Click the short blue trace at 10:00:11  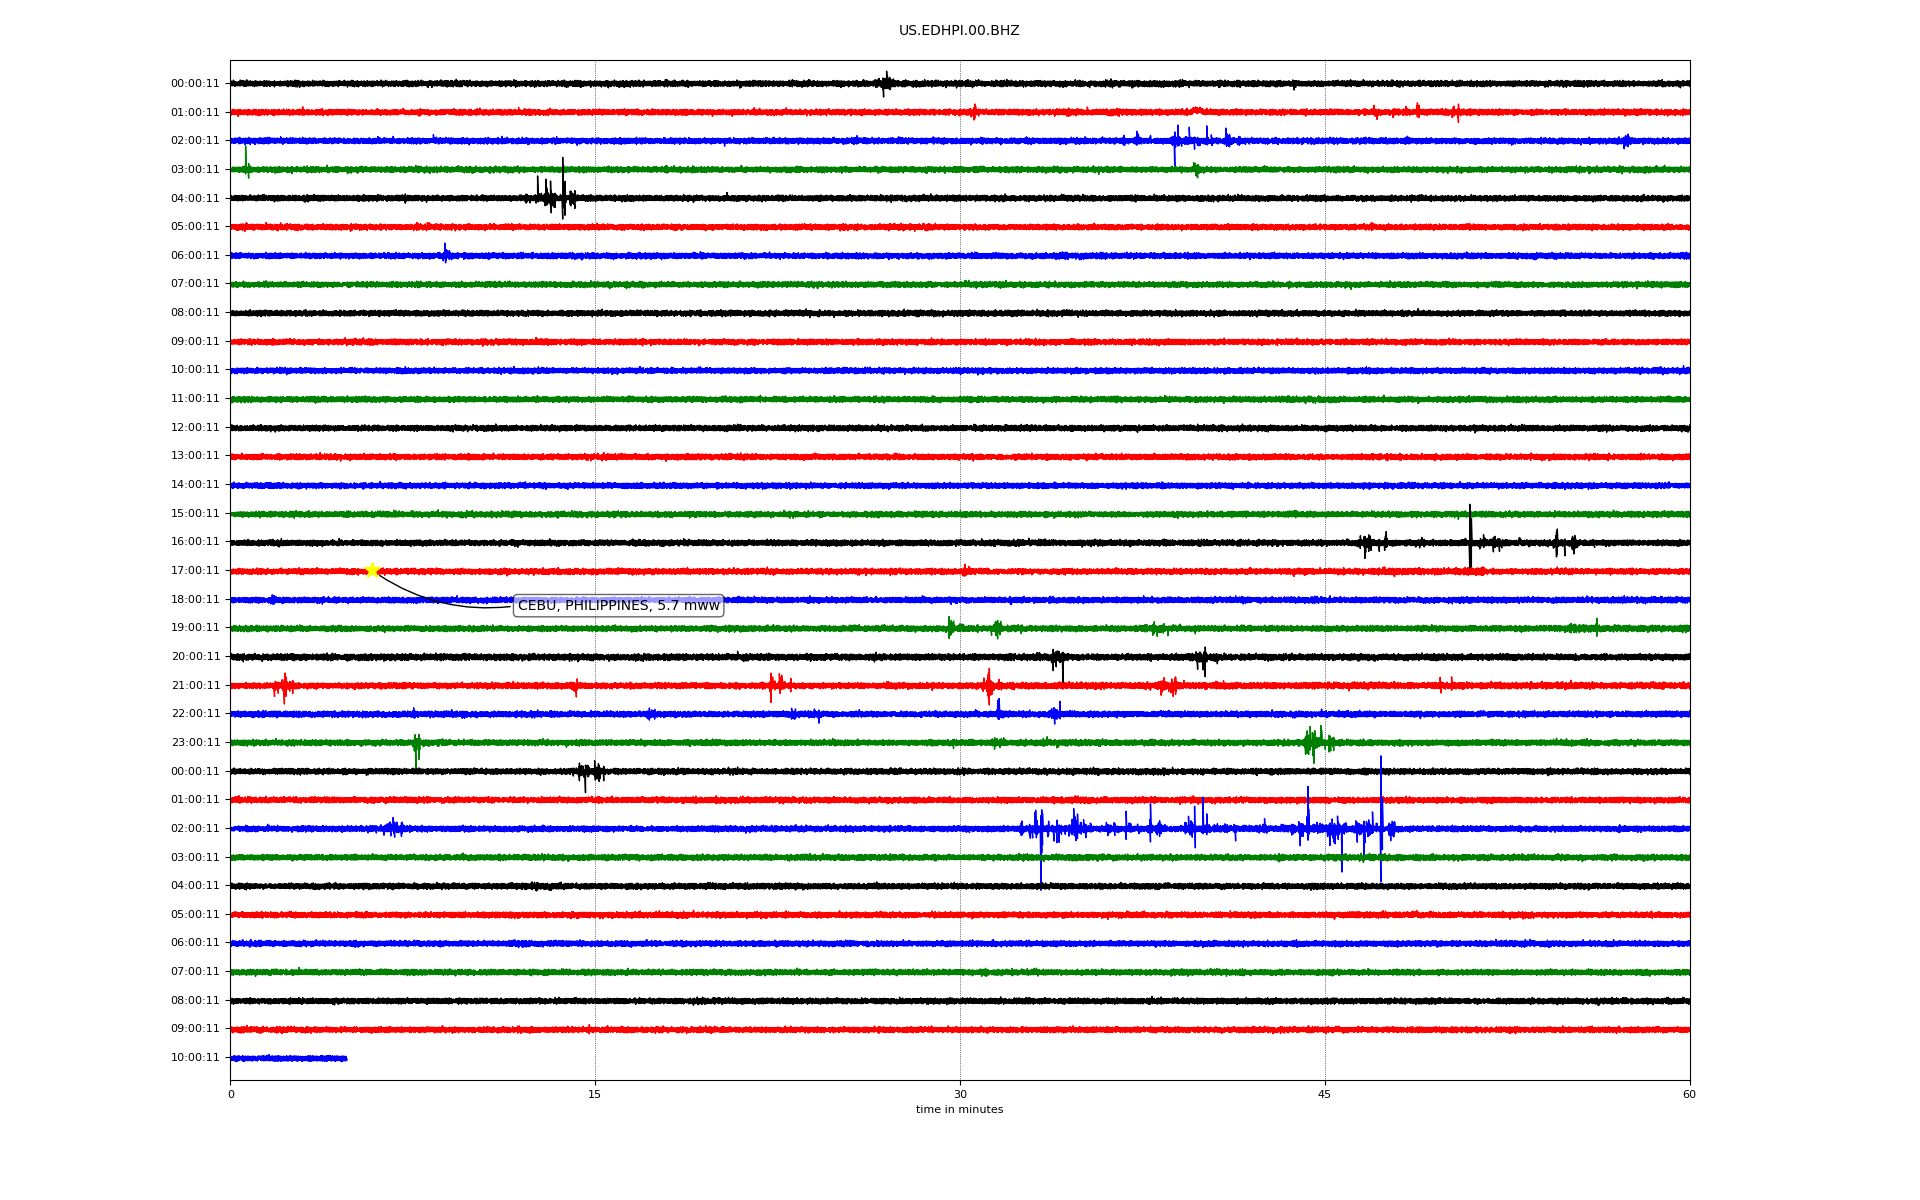pyautogui.click(x=288, y=1058)
